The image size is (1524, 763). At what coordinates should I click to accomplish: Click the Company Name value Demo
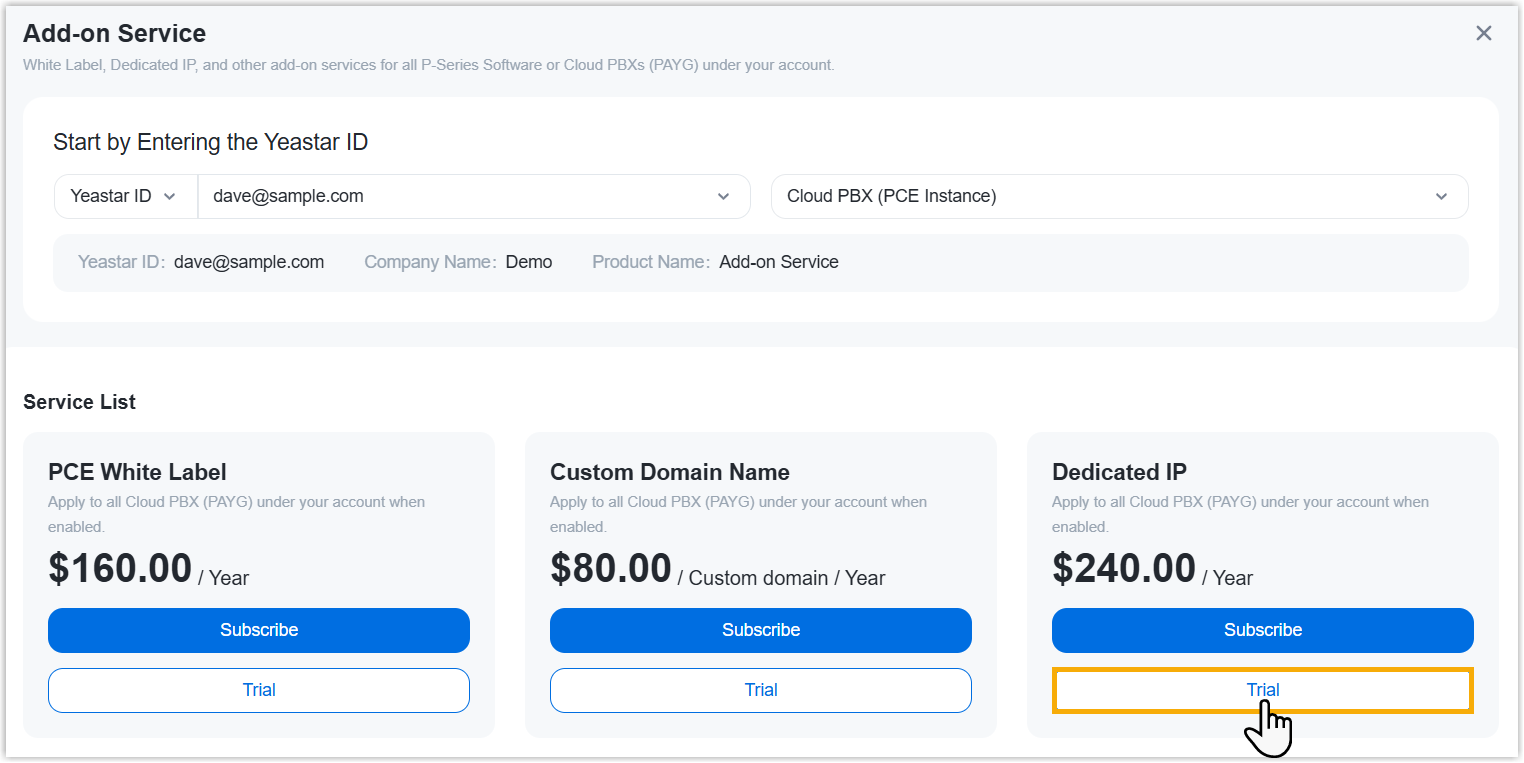[x=529, y=262]
